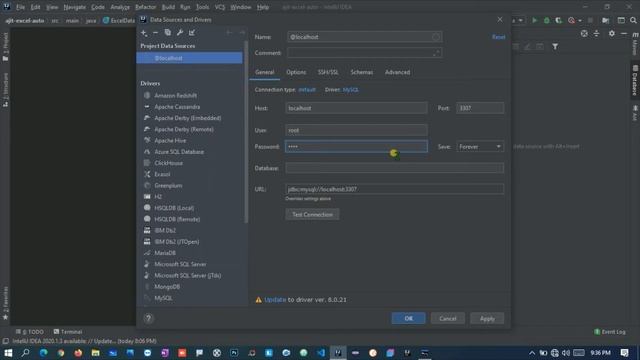This screenshot has height=360, width=640.
Task: Select ClickHouse driver
Action: (169, 163)
